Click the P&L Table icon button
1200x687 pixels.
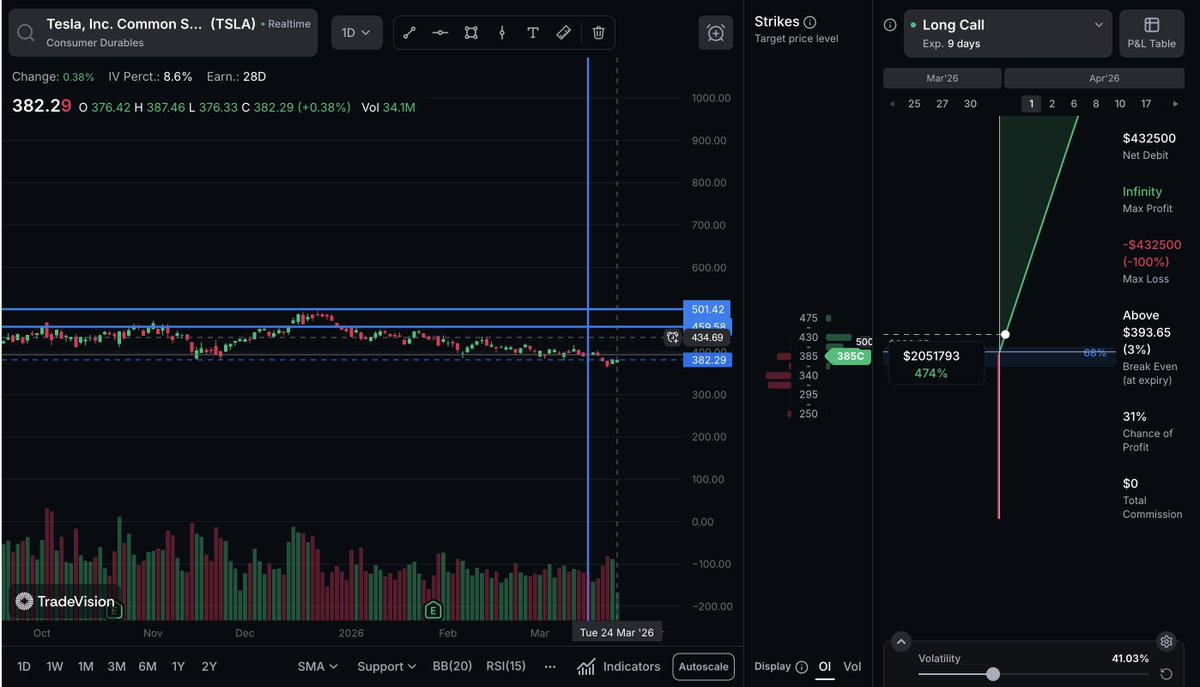tap(1151, 34)
